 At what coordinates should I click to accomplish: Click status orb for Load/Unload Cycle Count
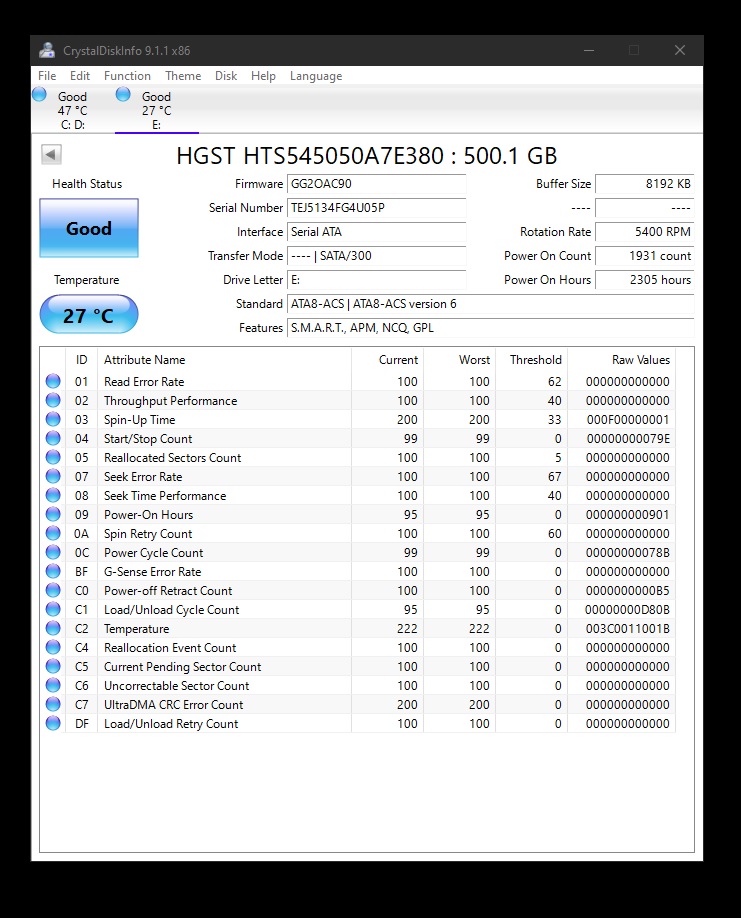pyautogui.click(x=53, y=609)
